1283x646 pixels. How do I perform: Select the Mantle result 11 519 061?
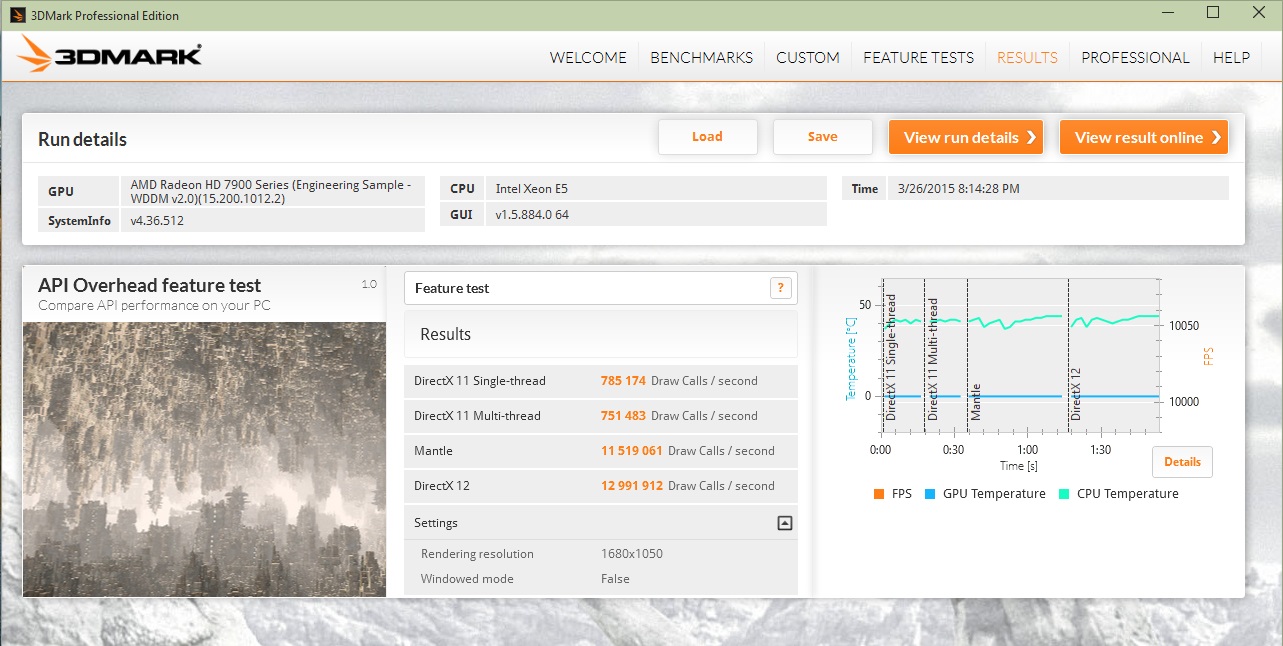click(x=632, y=451)
